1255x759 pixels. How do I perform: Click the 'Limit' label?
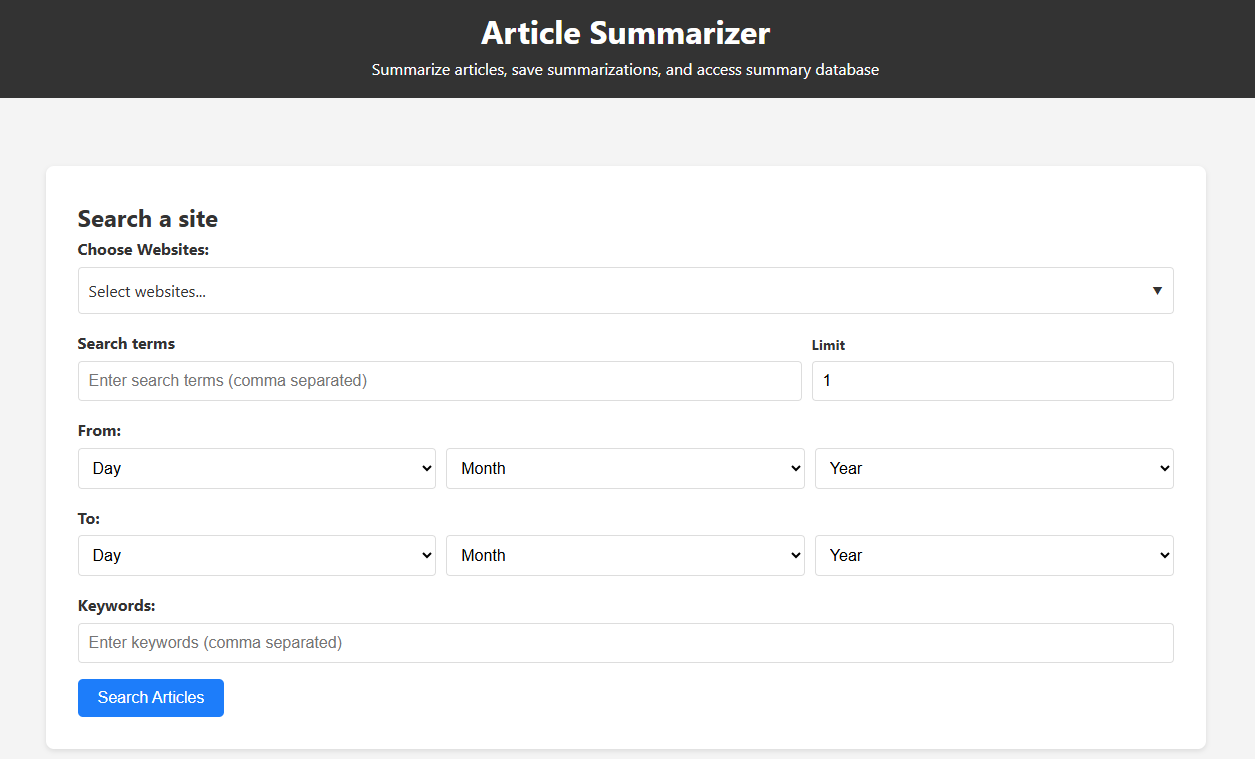[x=828, y=345]
